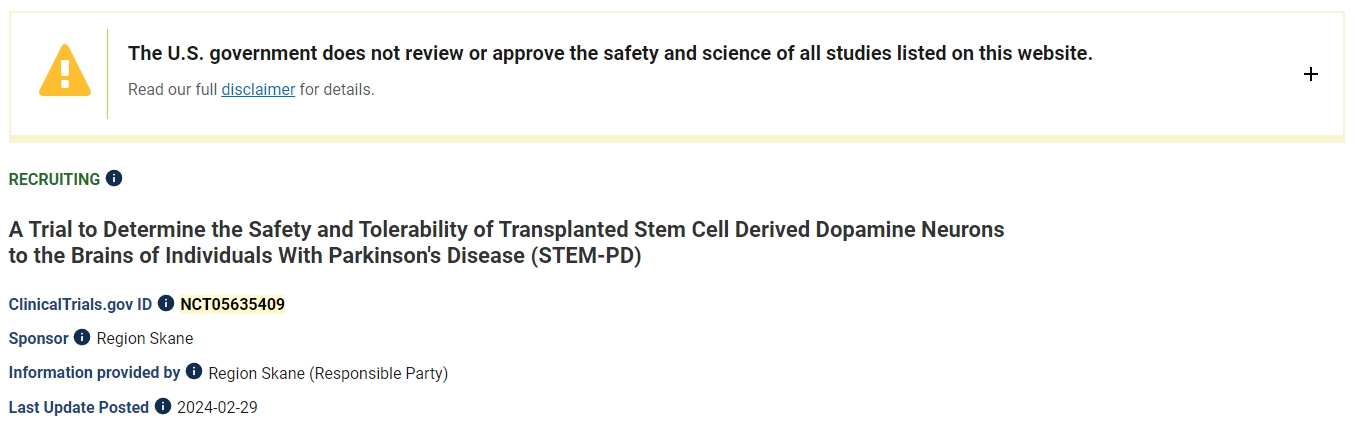Image resolution: width=1356 pixels, height=421 pixels.
Task: Click the Sponsor field label
Action: pos(39,338)
